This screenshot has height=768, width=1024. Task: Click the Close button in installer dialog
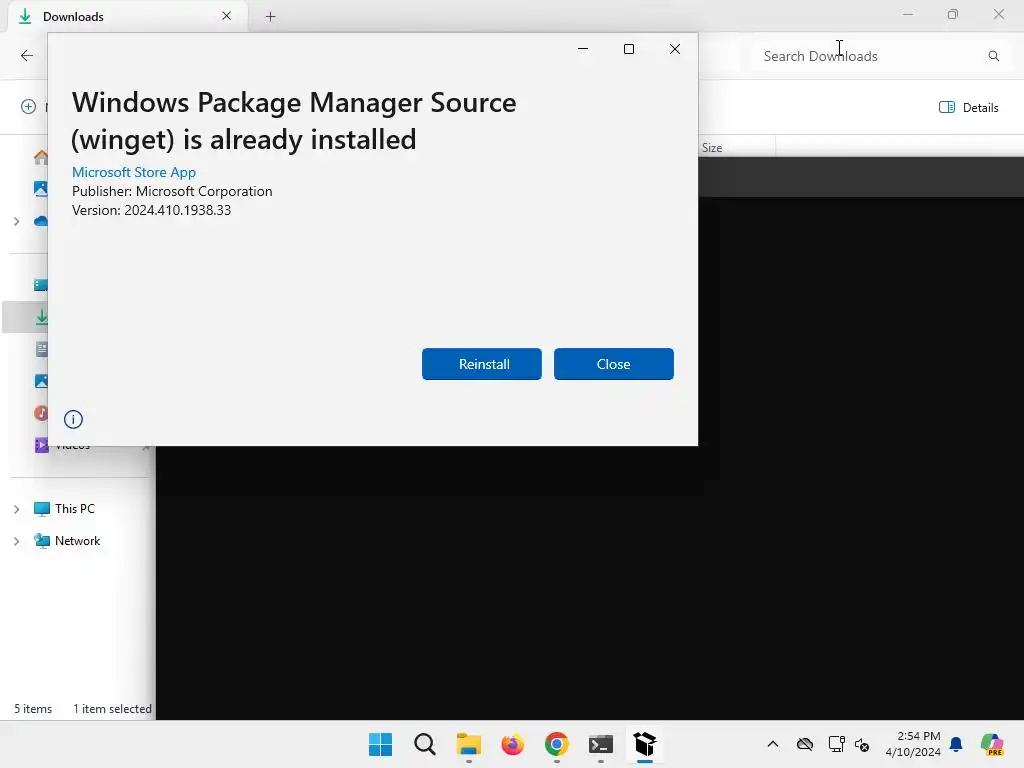point(613,364)
